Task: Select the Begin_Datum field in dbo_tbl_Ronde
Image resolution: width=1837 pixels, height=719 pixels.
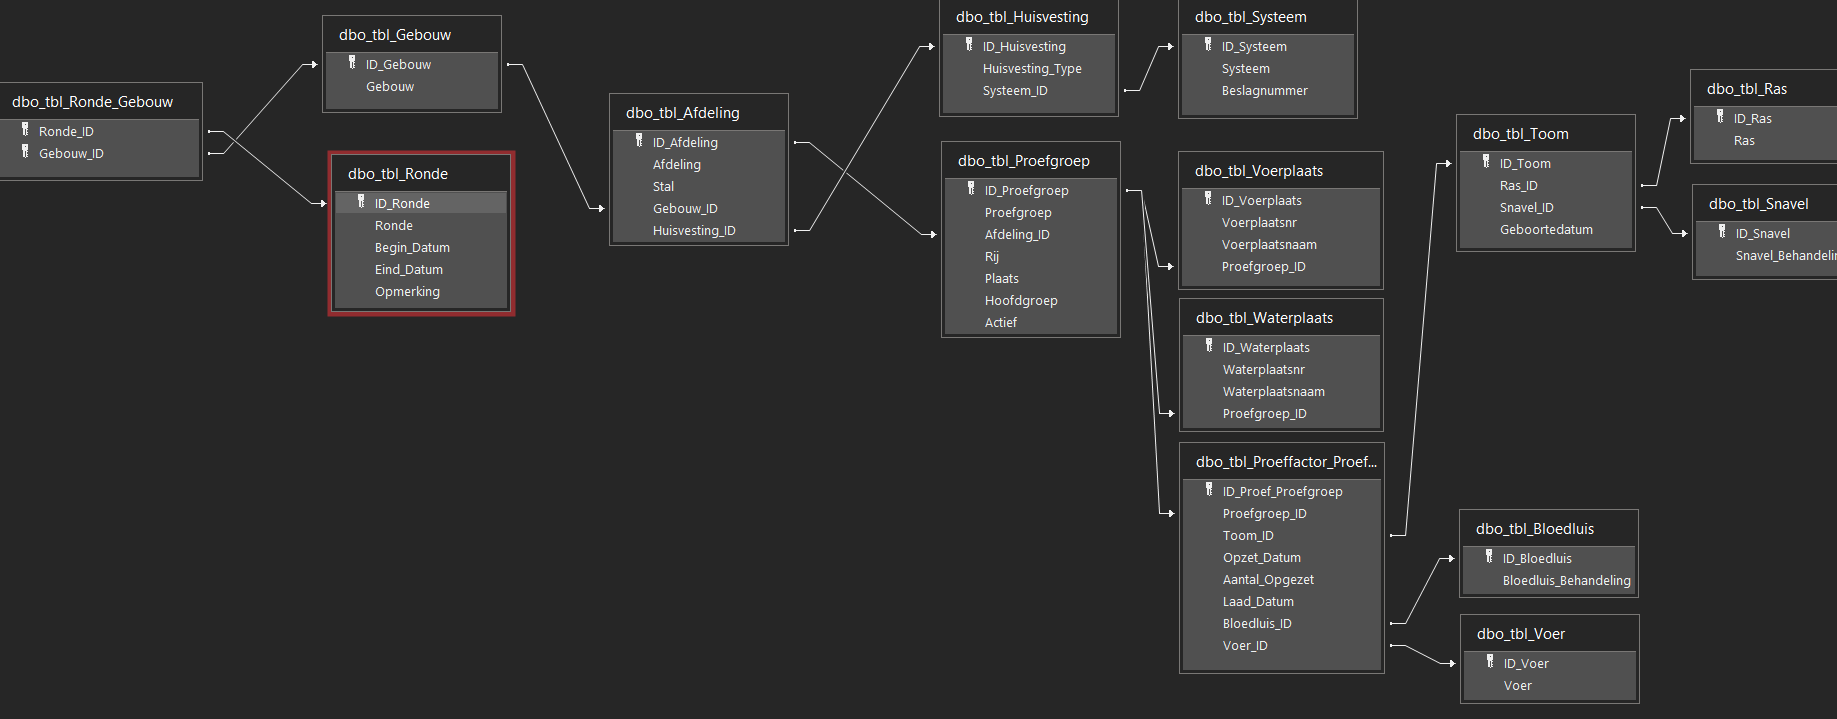Action: coord(412,248)
